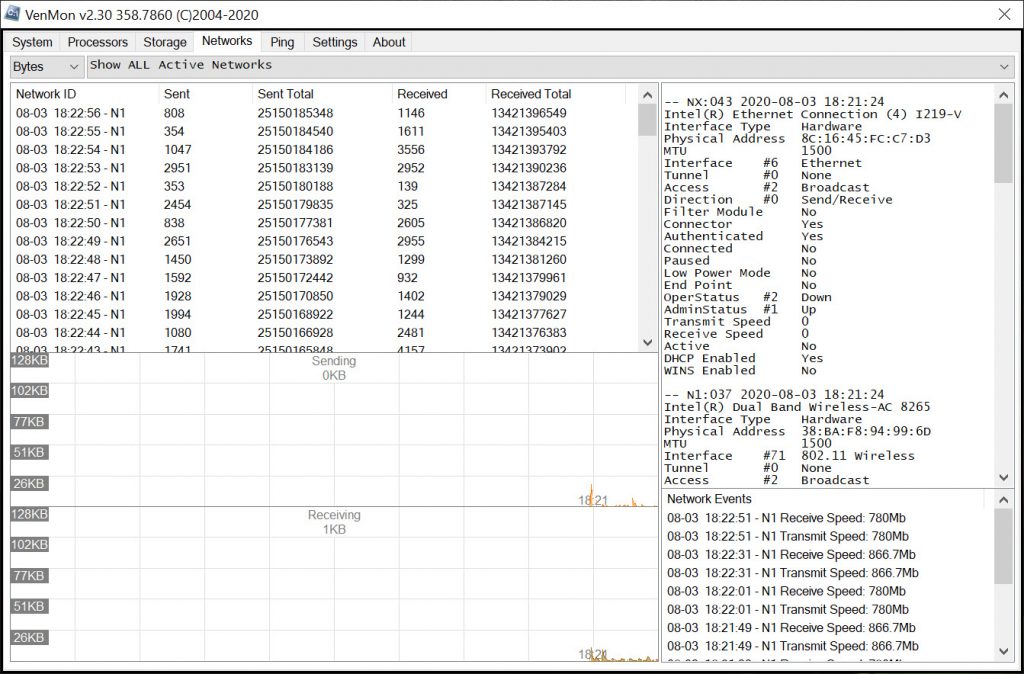View the About tab
Image resolution: width=1024 pixels, height=674 pixels.
click(x=389, y=42)
